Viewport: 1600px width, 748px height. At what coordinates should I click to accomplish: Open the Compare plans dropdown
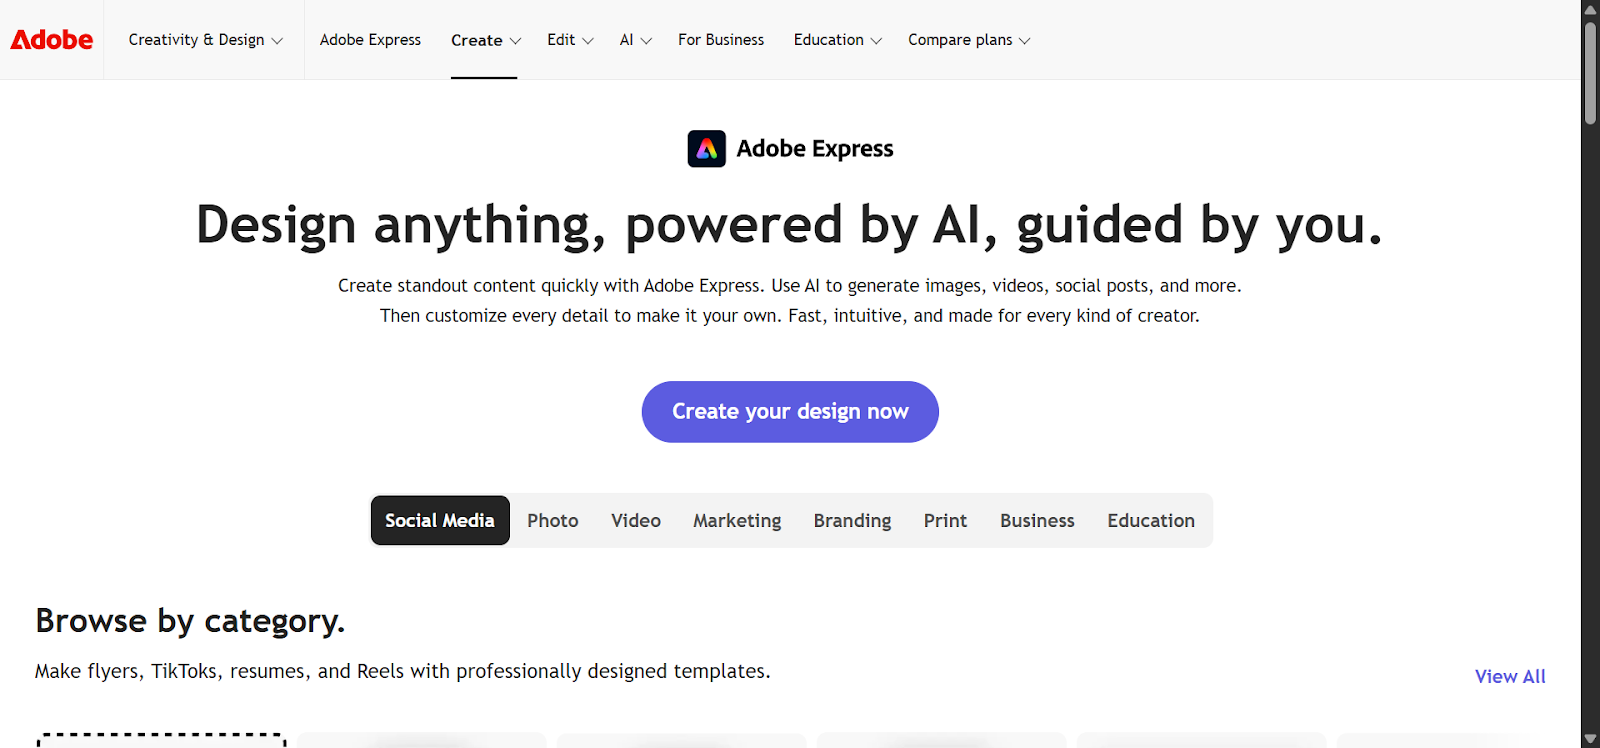[968, 40]
